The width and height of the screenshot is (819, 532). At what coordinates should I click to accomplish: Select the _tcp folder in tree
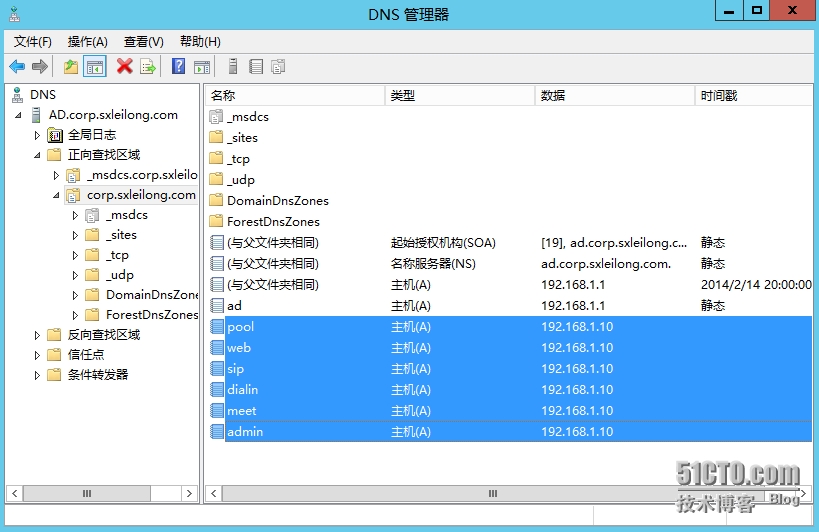point(117,255)
